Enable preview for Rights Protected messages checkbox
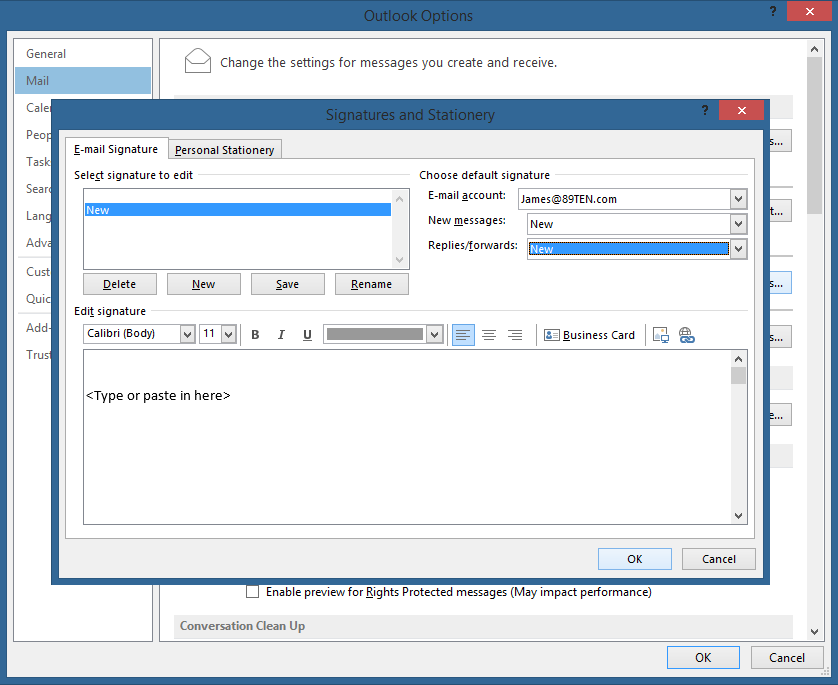838x685 pixels. (x=252, y=592)
